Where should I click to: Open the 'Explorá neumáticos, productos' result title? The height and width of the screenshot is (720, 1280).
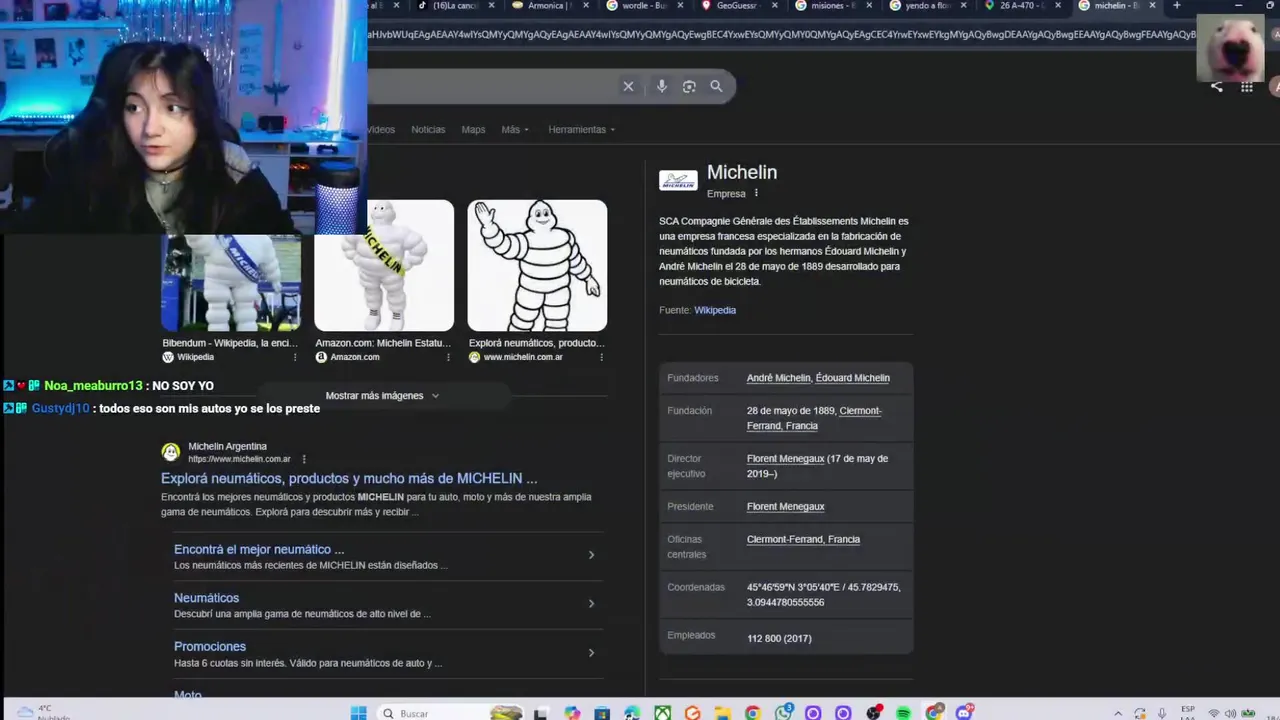coord(349,478)
